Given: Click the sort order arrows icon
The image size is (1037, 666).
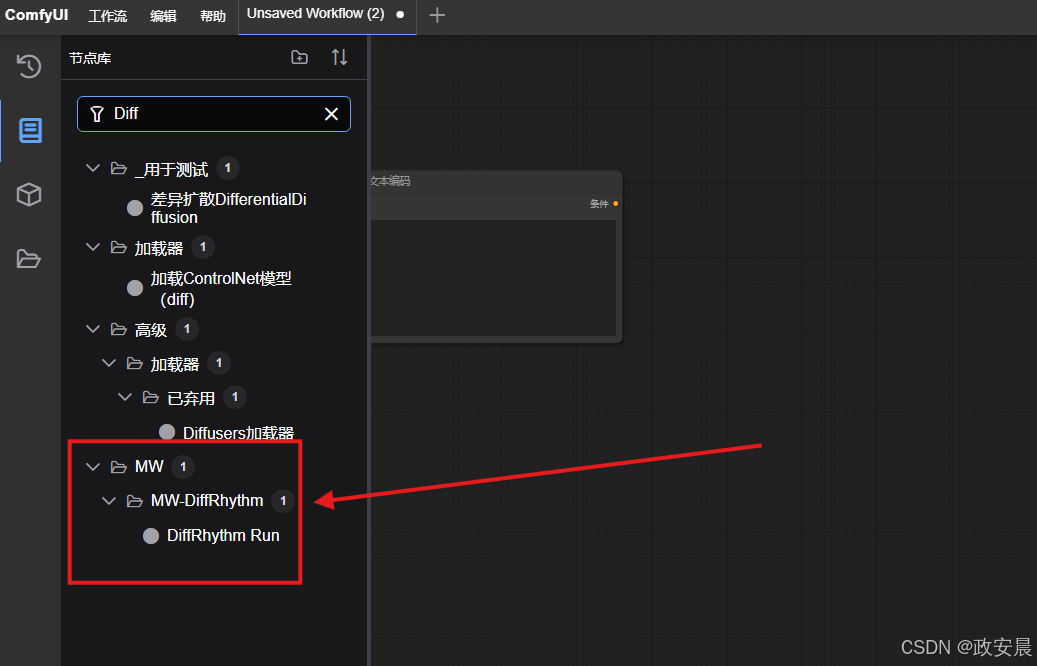Looking at the screenshot, I should click(339, 58).
